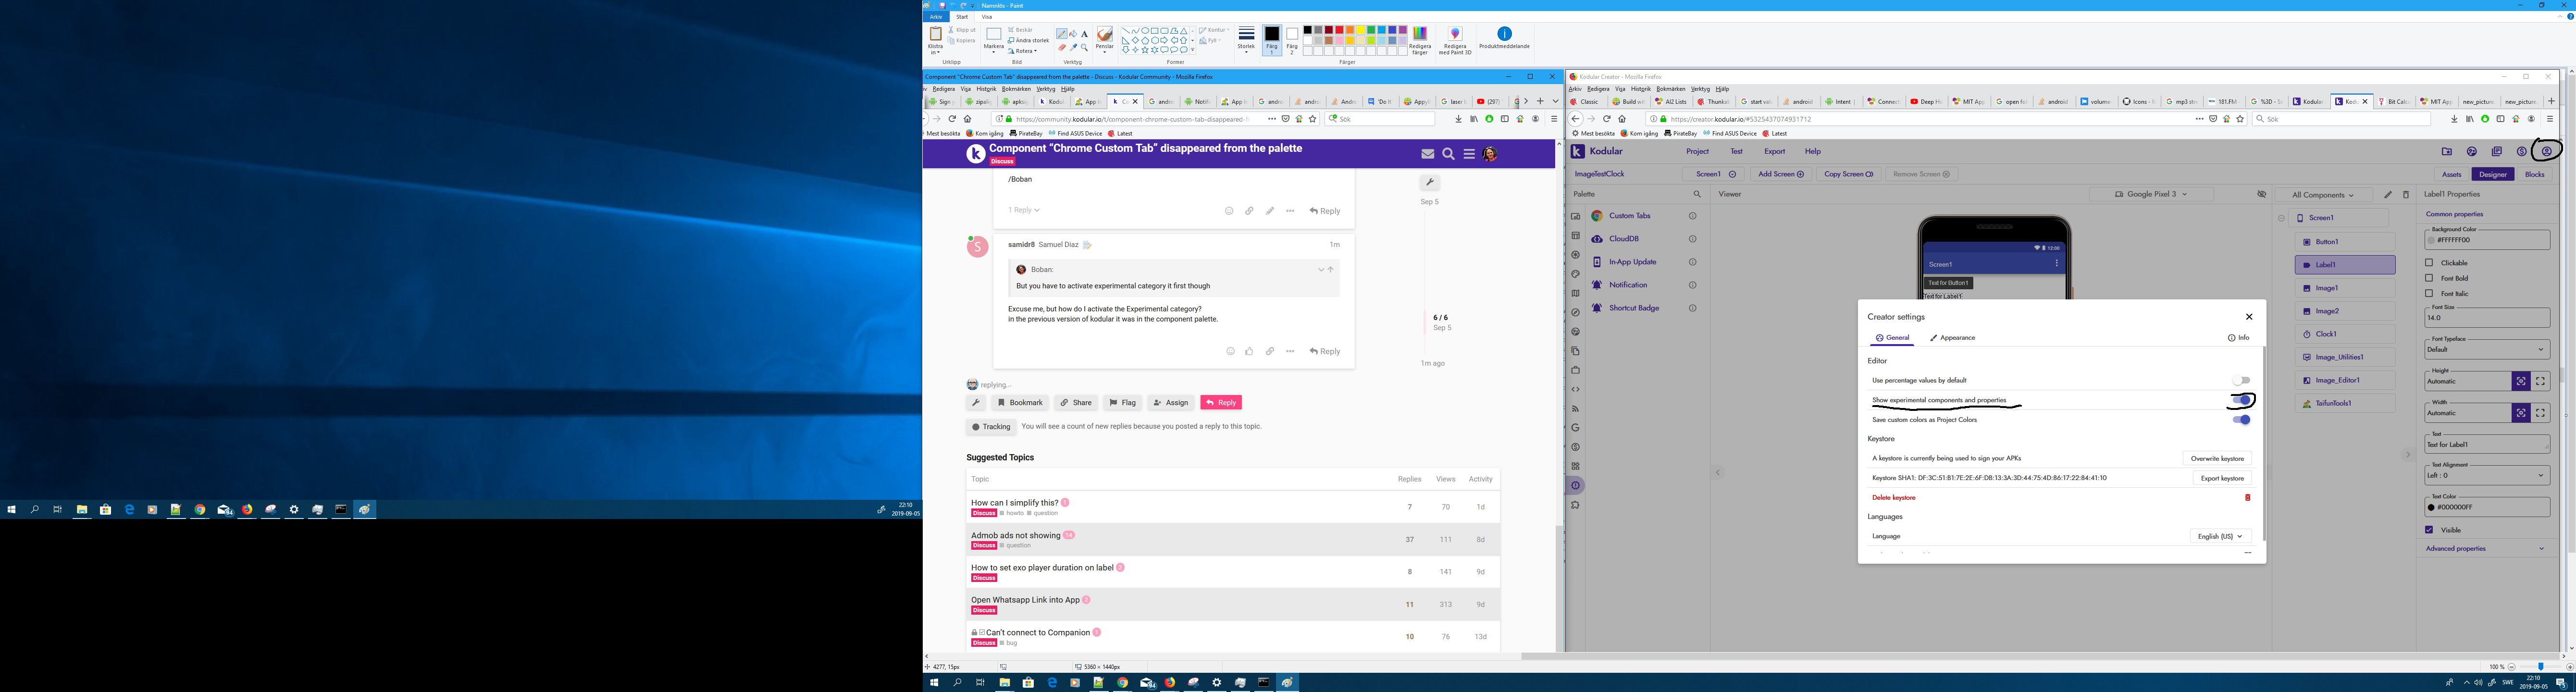The height and width of the screenshot is (692, 2576).
Task: Select the Fill bucket tool in Paint
Action: tap(1073, 34)
